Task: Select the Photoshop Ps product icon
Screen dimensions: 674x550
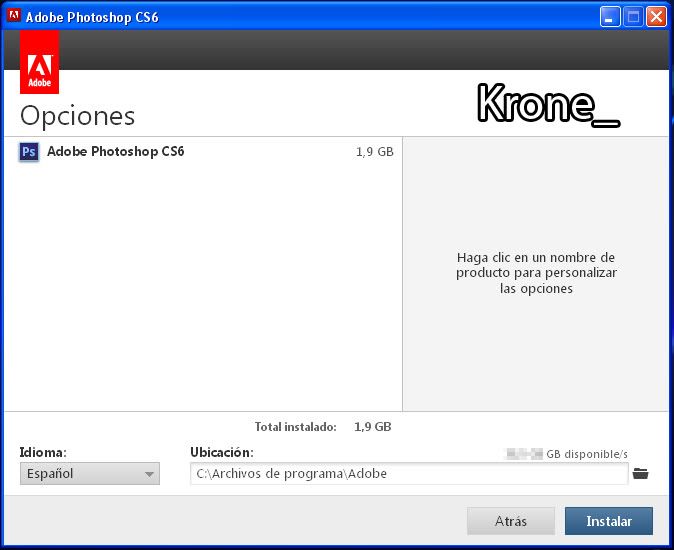Action: (29, 152)
